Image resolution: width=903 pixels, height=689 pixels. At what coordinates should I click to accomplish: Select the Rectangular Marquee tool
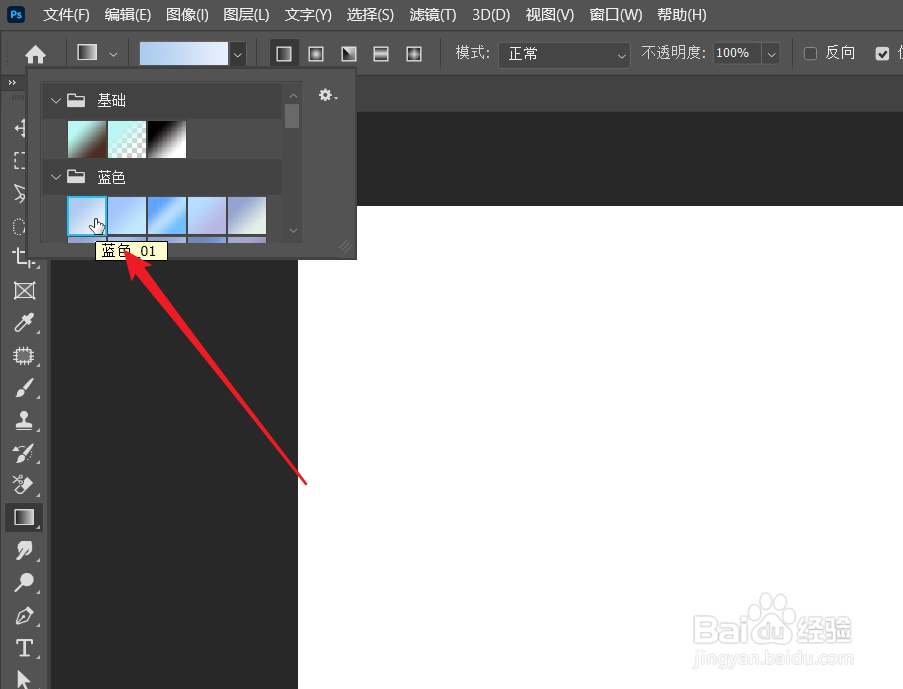pyautogui.click(x=20, y=160)
